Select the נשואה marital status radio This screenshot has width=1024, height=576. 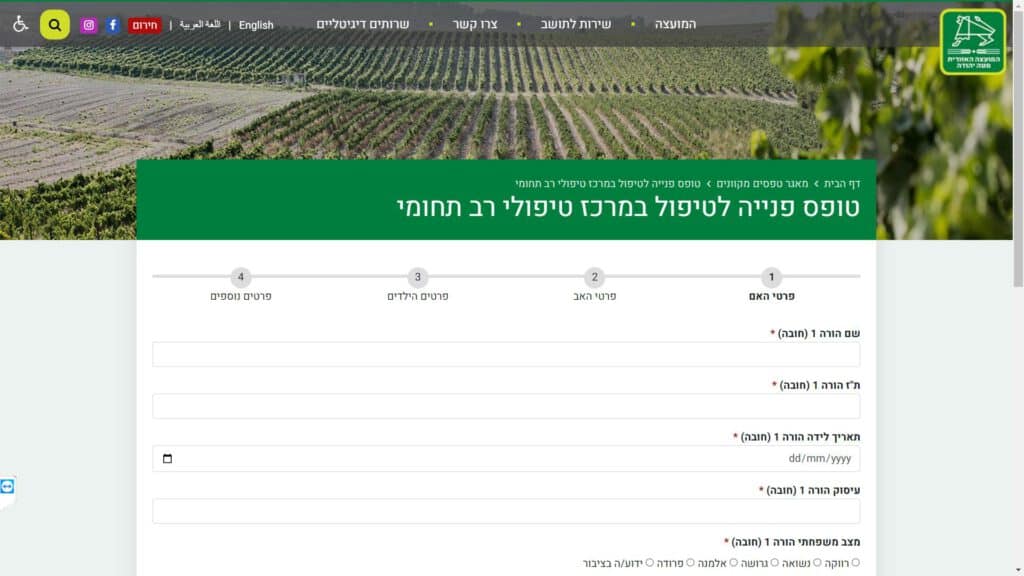[x=816, y=563]
